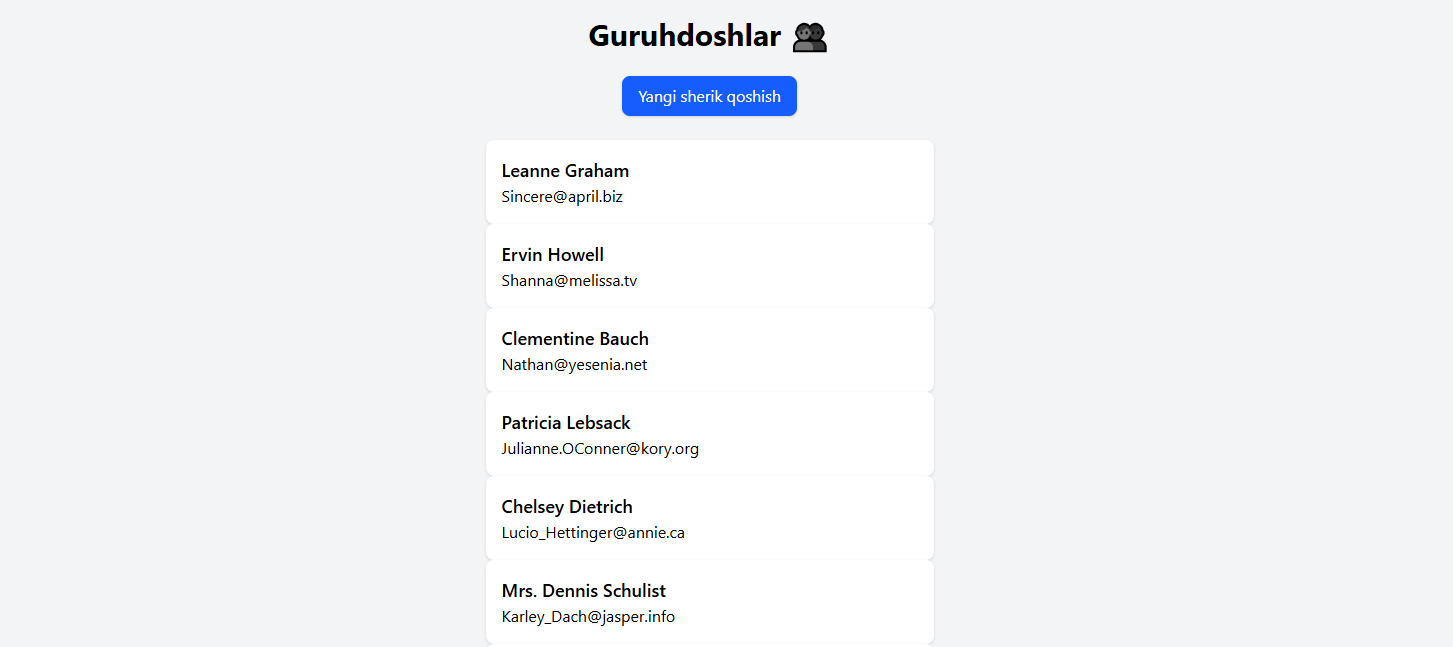The height and width of the screenshot is (647, 1453).
Task: Select the name Patricia Lebsack
Action: coord(566,423)
